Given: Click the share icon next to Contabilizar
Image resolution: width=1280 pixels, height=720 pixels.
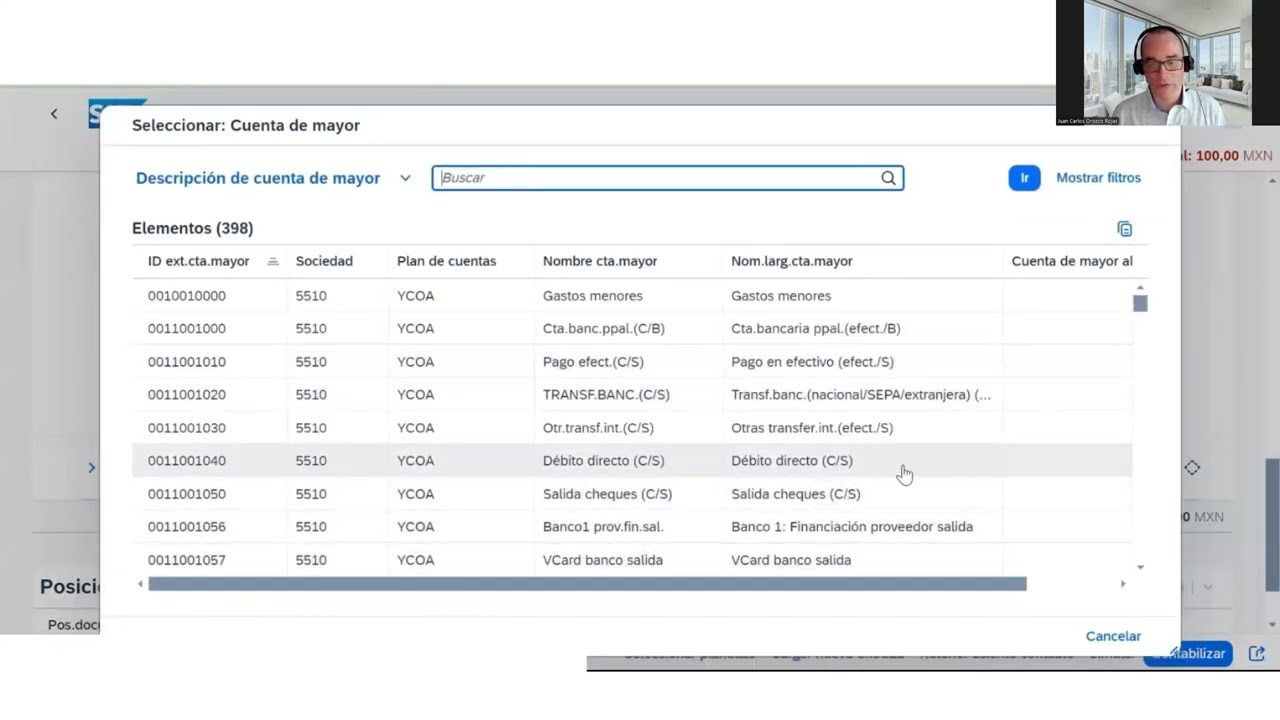Looking at the screenshot, I should pos(1257,653).
